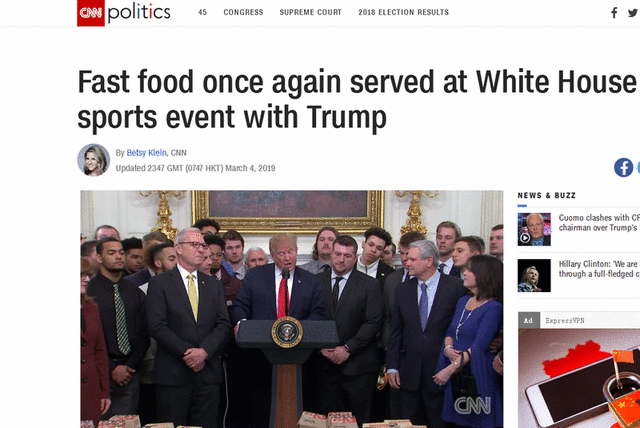
Task: Click the News & Buzz heading
Action: tap(547, 195)
